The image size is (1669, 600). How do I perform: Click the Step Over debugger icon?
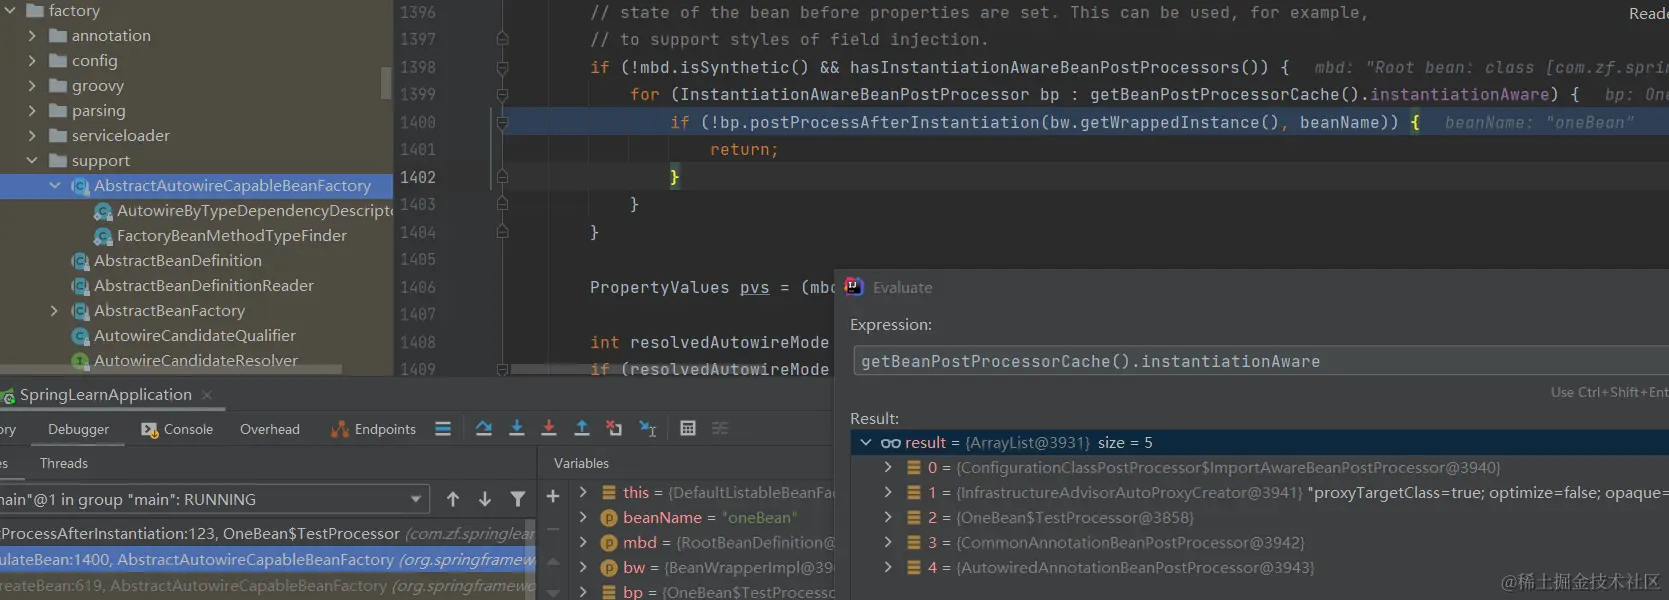484,428
